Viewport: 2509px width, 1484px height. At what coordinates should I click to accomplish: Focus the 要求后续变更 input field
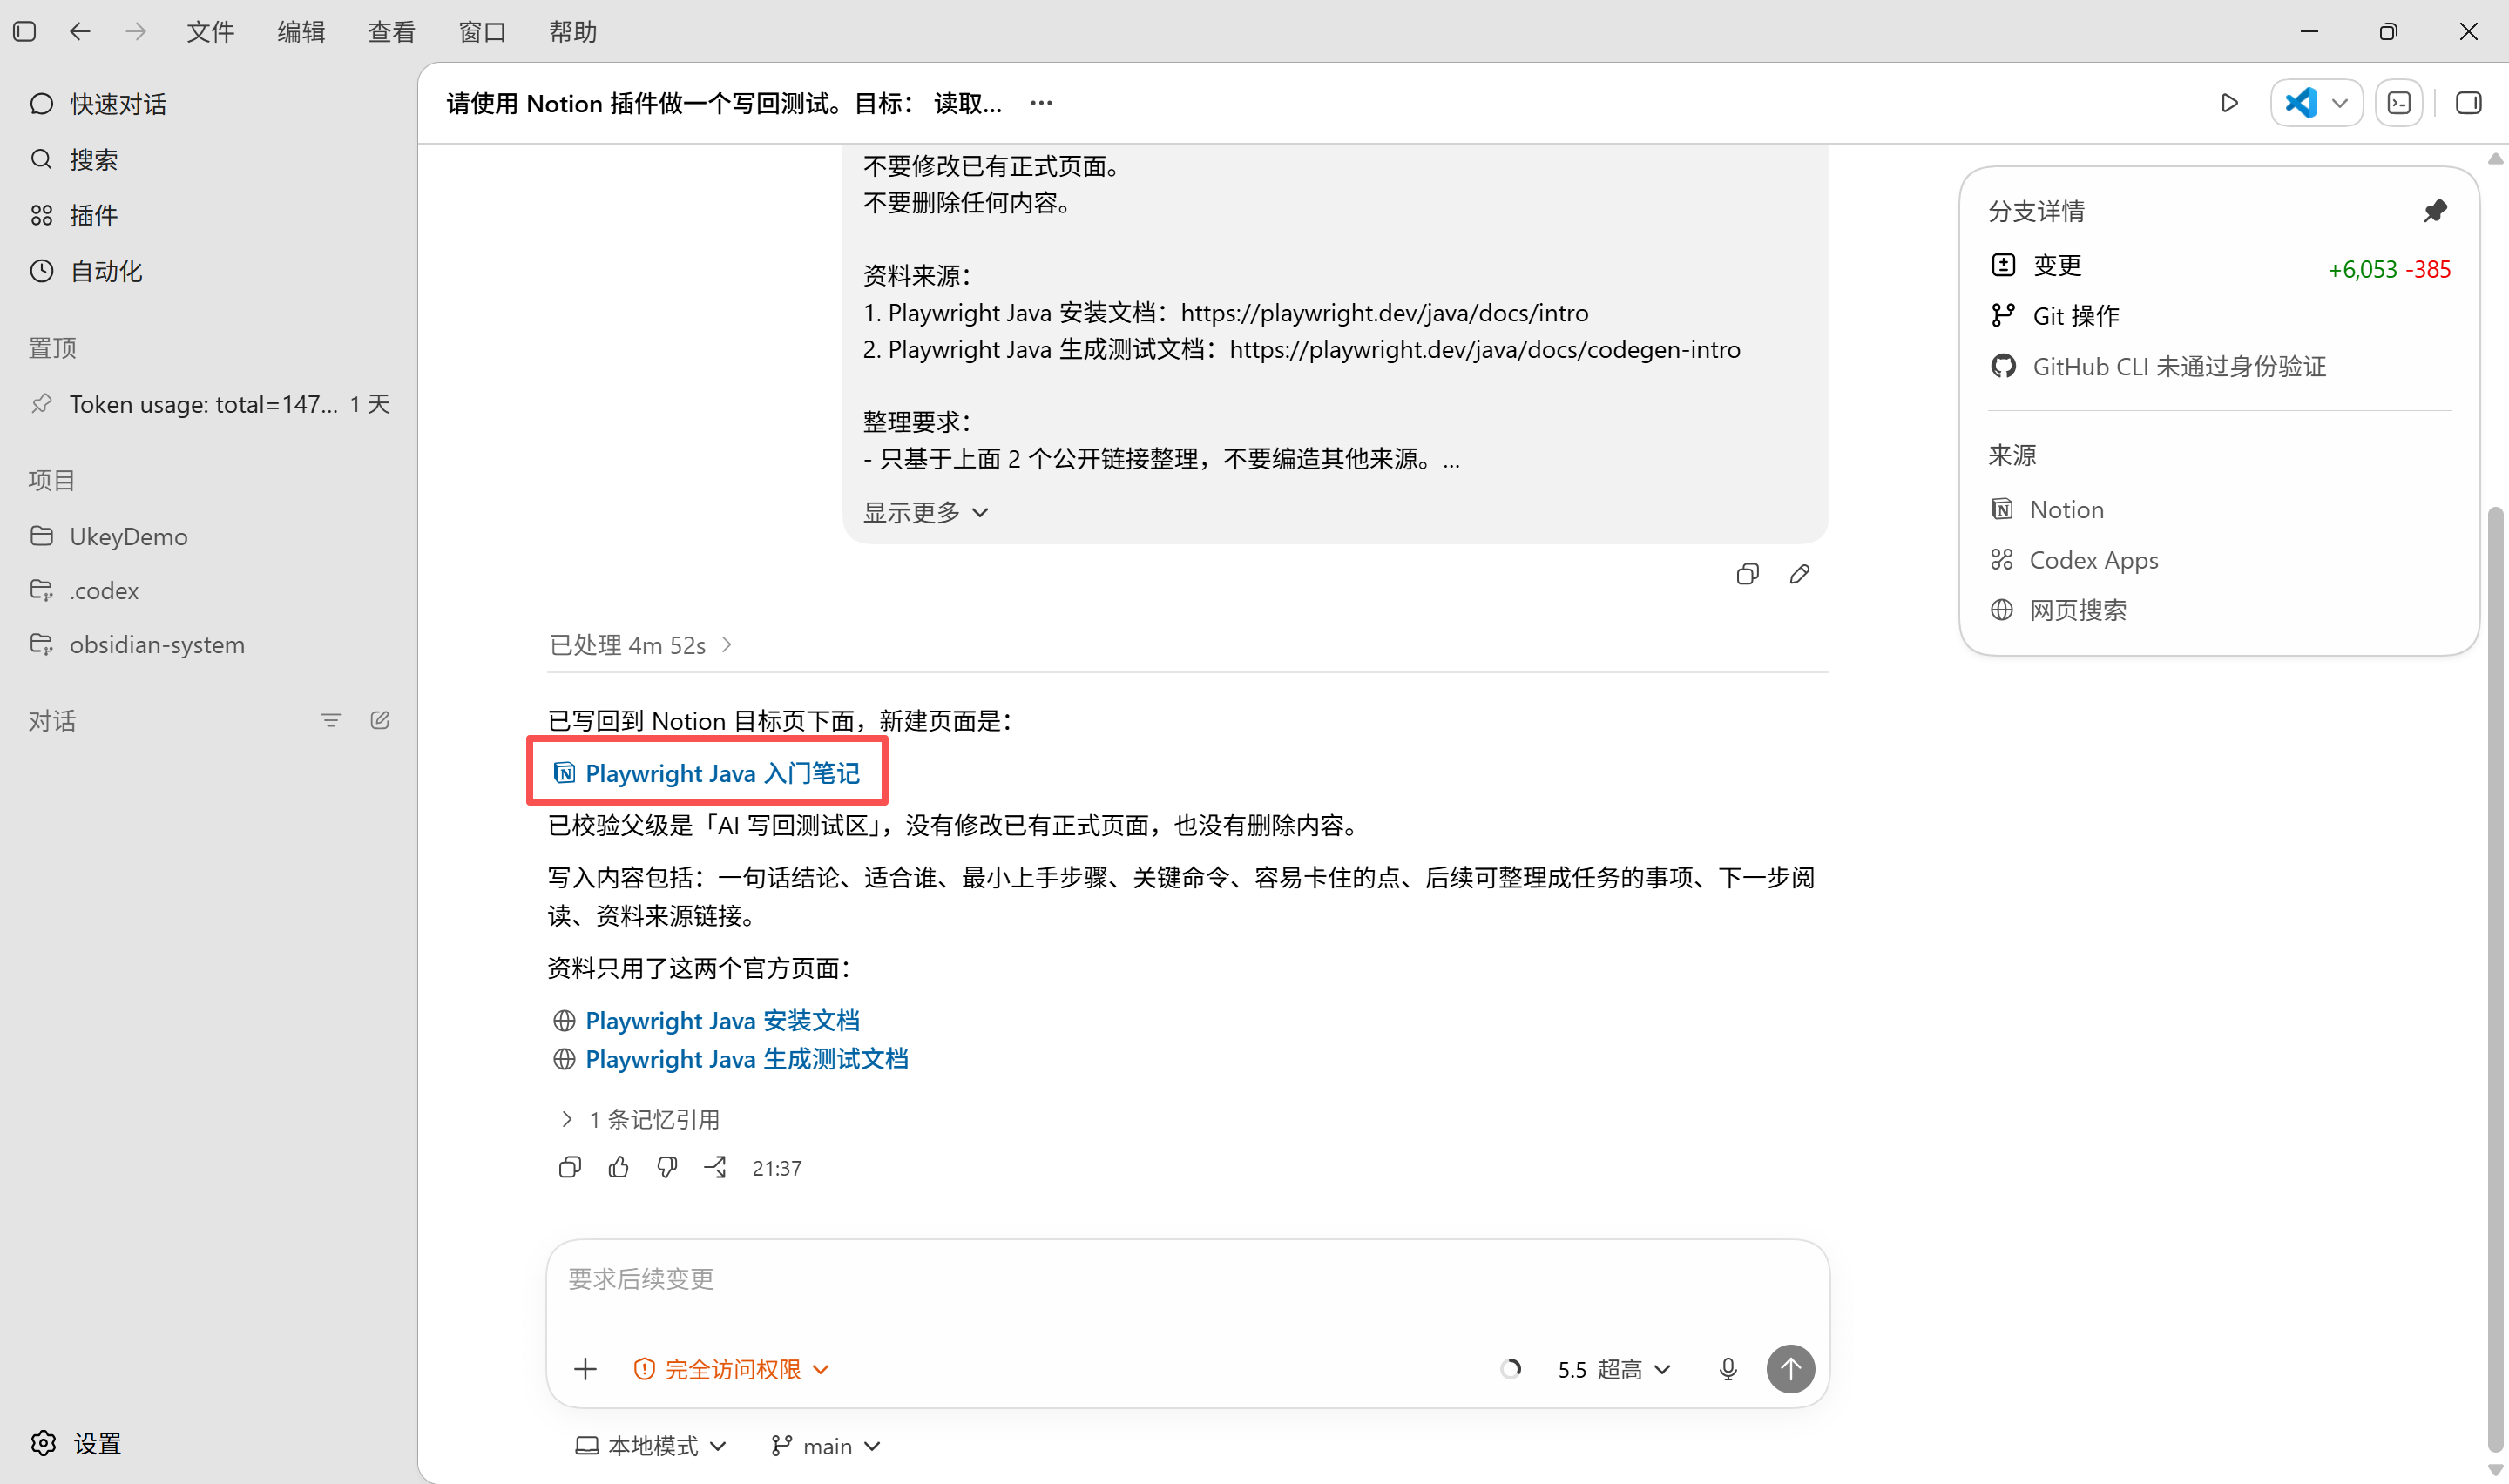coord(1188,1280)
